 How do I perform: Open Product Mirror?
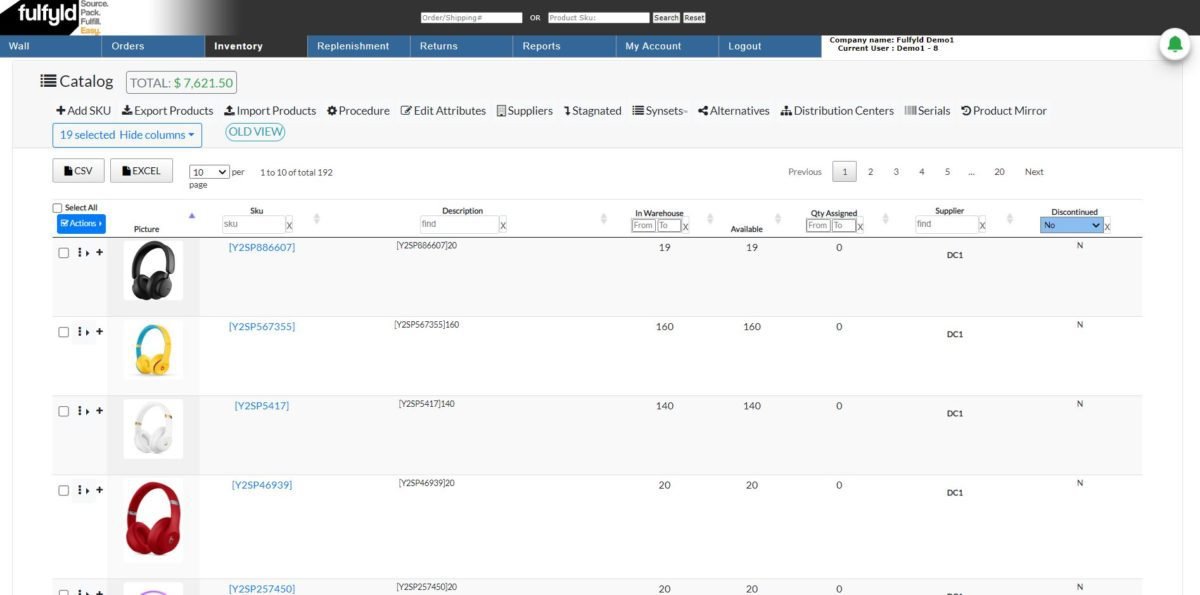1004,111
